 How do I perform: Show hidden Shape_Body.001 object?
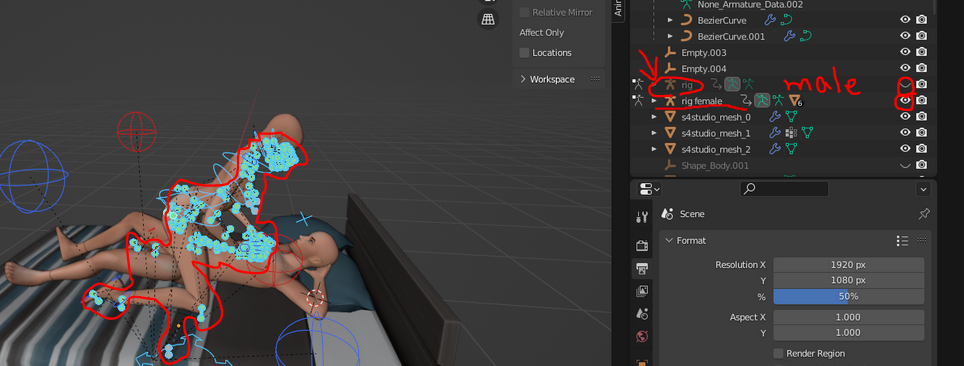coord(905,165)
